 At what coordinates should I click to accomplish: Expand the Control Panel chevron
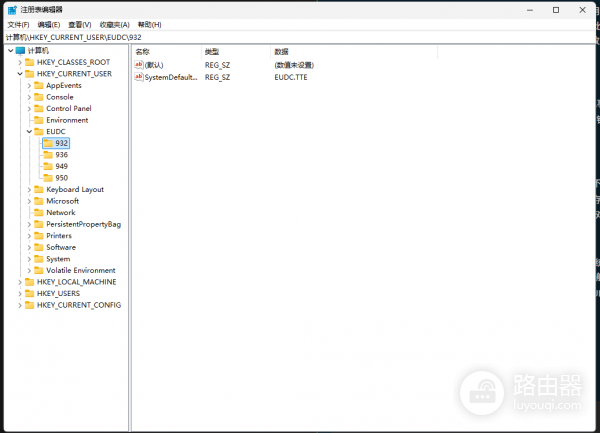click(29, 109)
